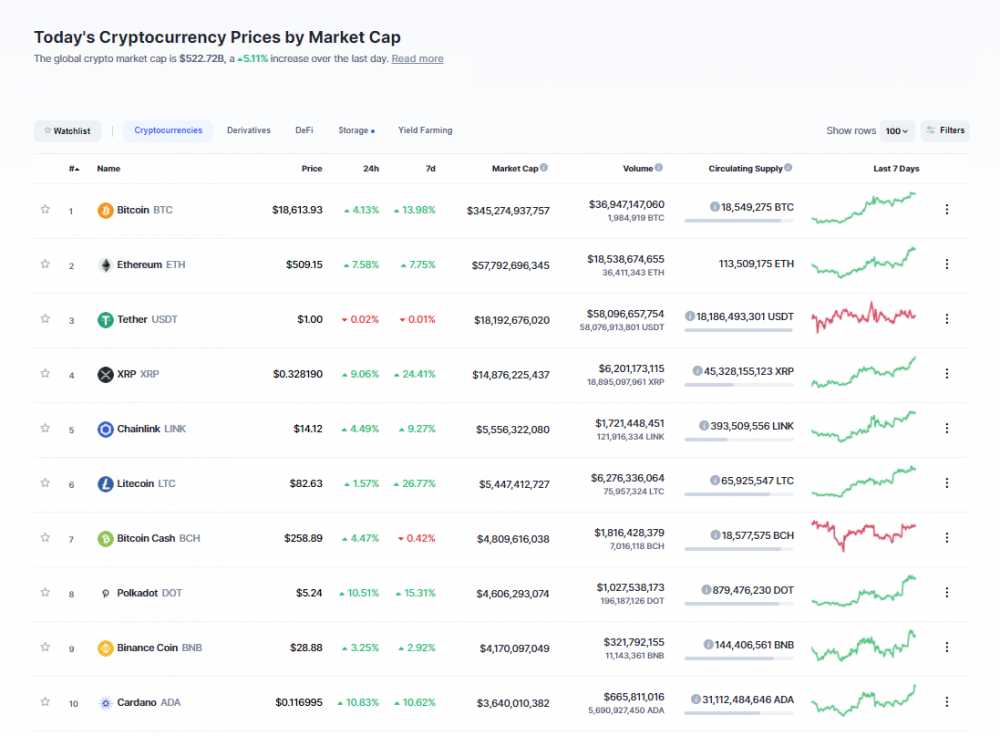
Task: Star Litecoin to add to watchlist
Action: 45,483
